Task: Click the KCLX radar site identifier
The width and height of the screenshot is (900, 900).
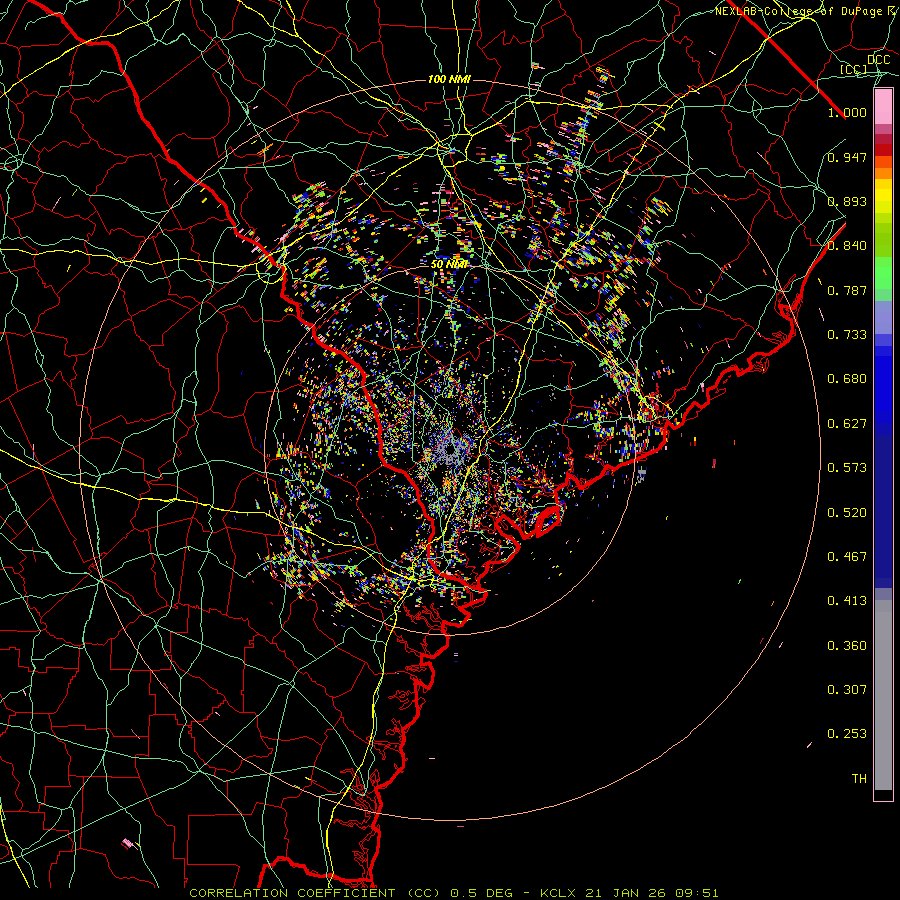Action: pos(557,893)
